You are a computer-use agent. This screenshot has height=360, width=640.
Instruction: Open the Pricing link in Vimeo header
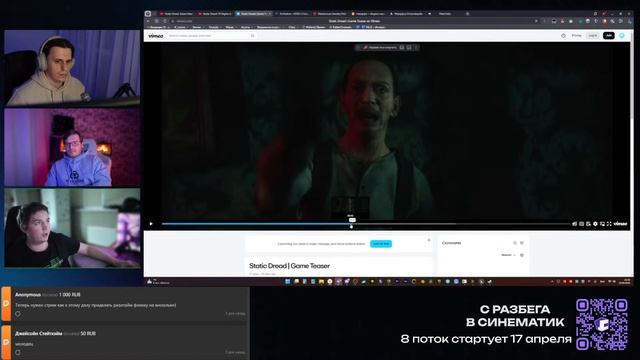(x=576, y=36)
